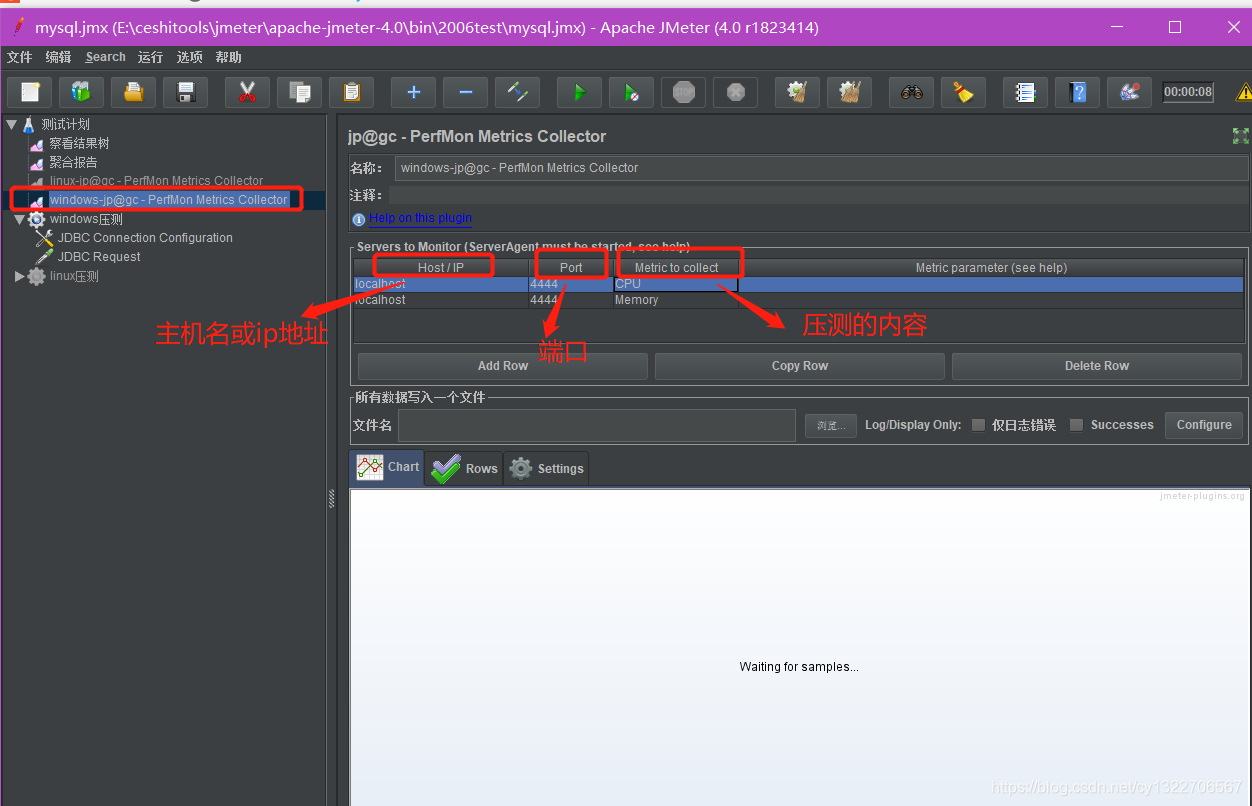Collapse the 测试计划 tree node
This screenshot has height=806, width=1252.
pos(12,124)
